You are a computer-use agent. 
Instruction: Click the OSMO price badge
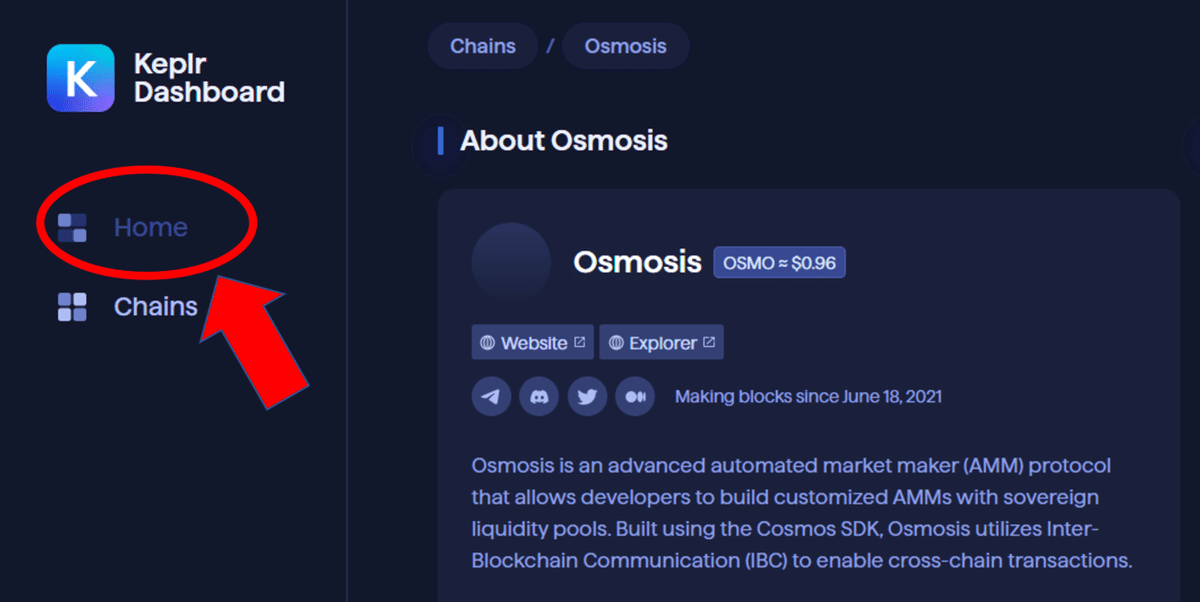pos(779,263)
